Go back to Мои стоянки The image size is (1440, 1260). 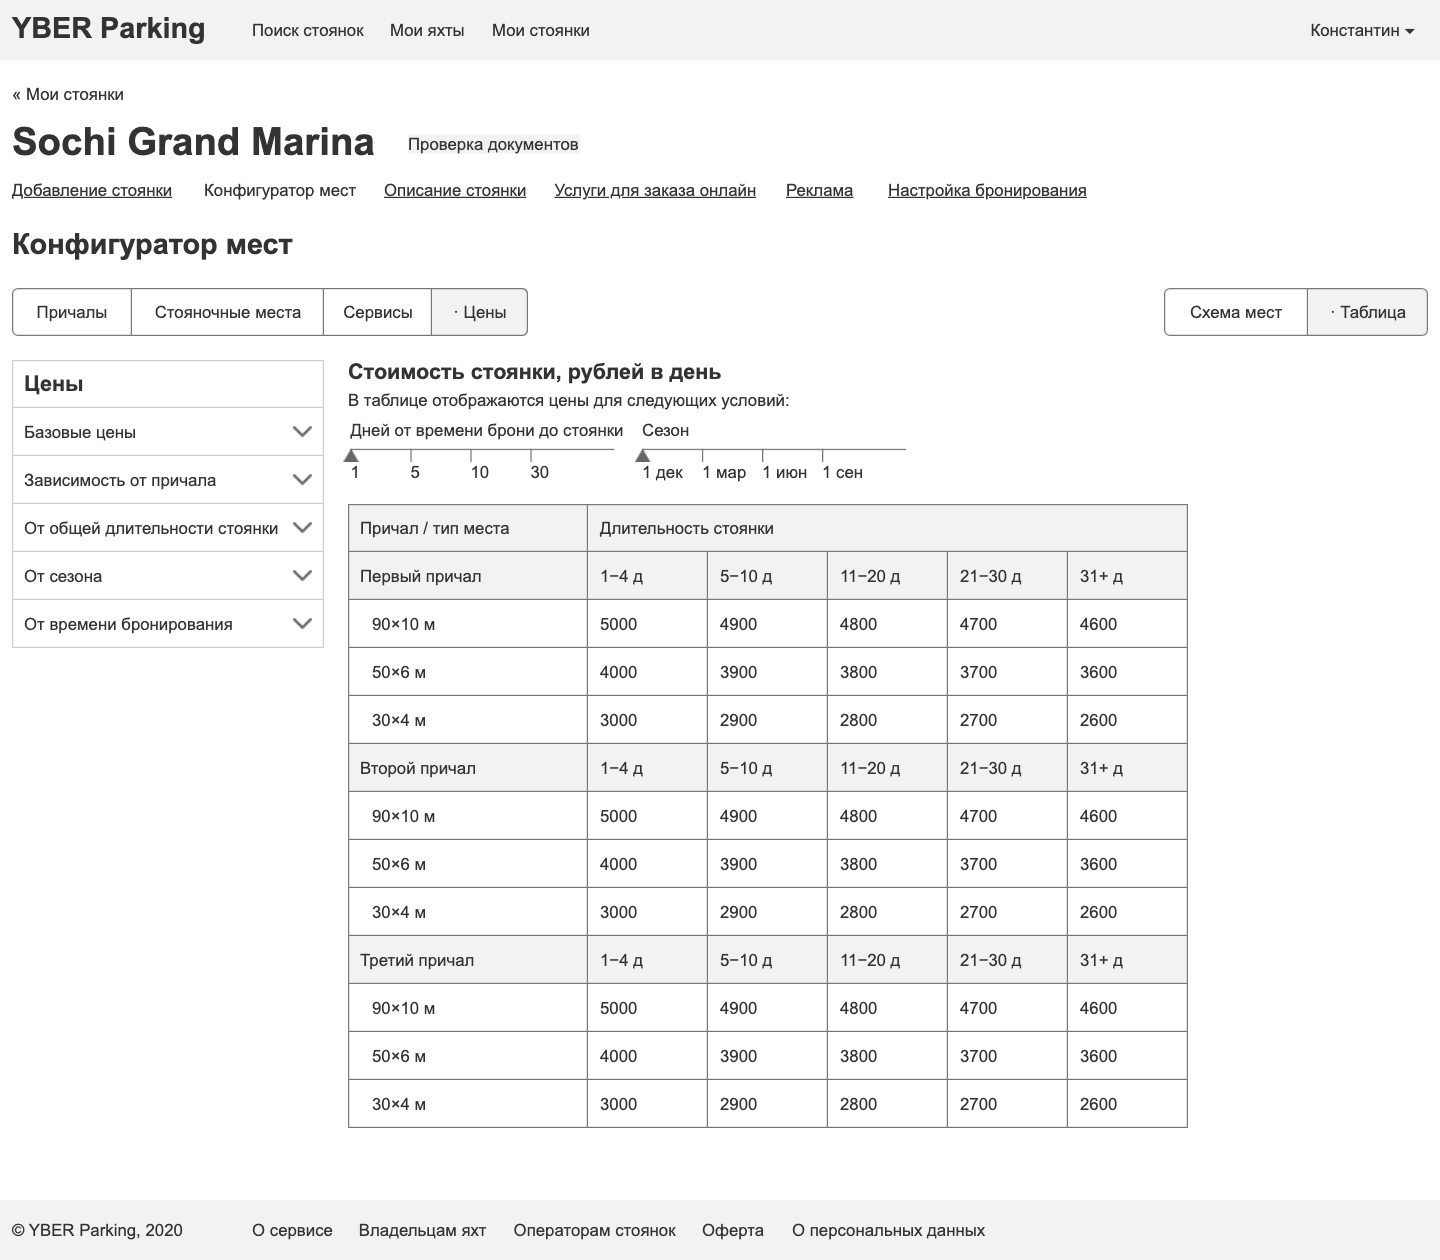tap(68, 94)
